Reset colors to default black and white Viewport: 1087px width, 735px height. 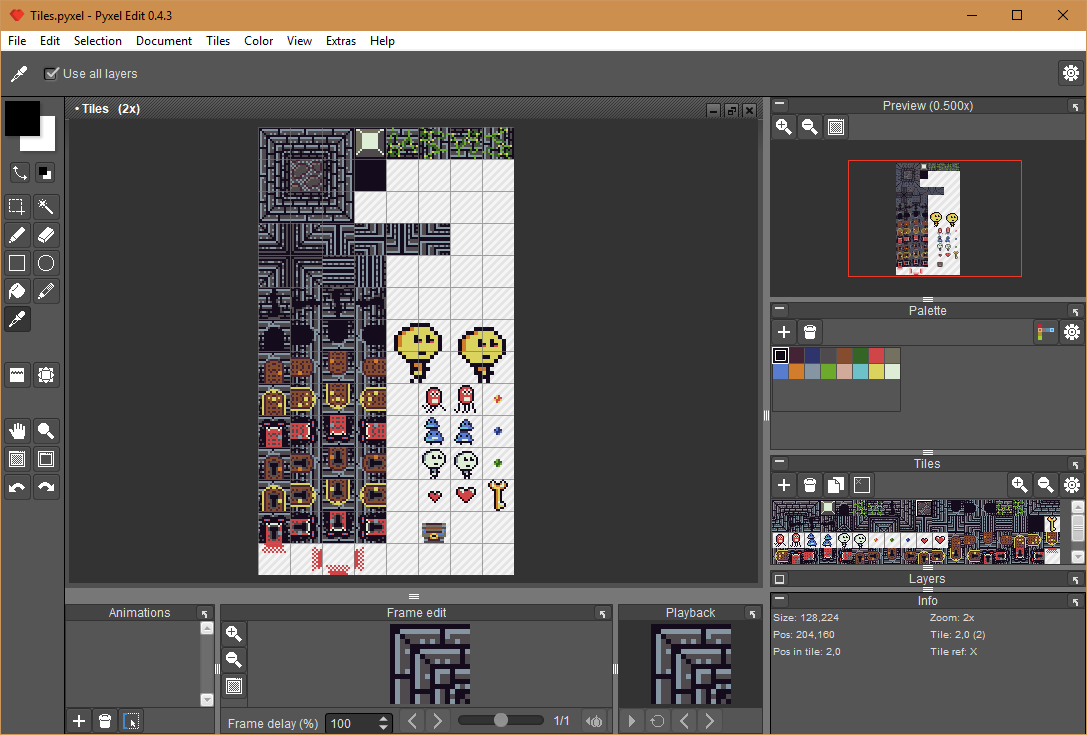(x=45, y=173)
